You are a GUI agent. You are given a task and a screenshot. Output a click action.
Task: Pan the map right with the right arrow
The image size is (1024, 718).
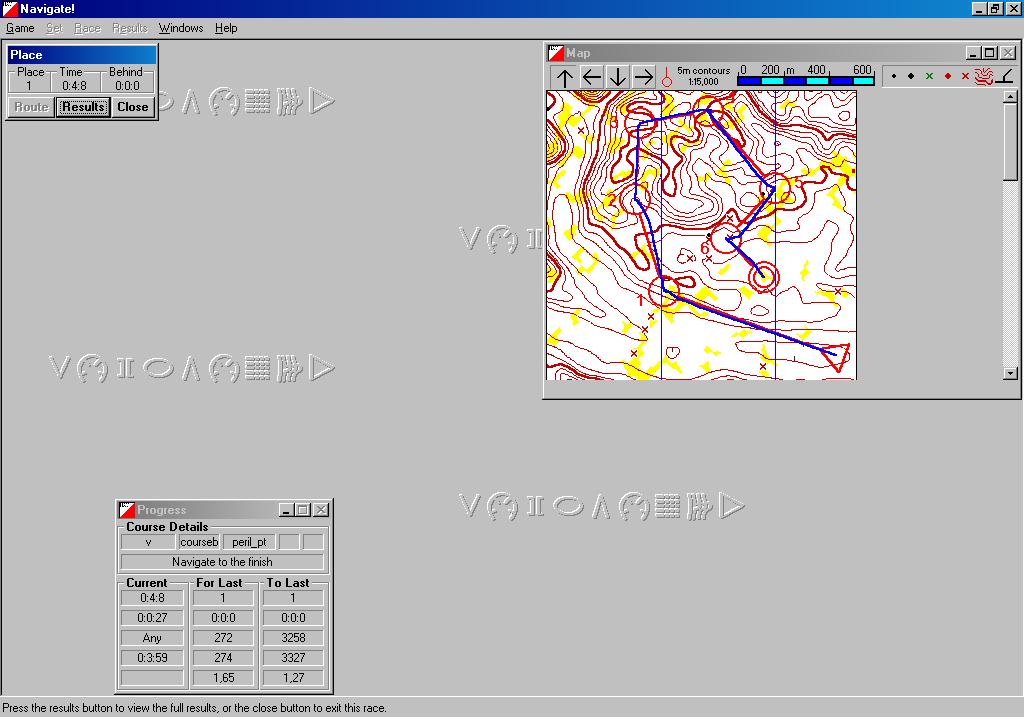(x=643, y=77)
